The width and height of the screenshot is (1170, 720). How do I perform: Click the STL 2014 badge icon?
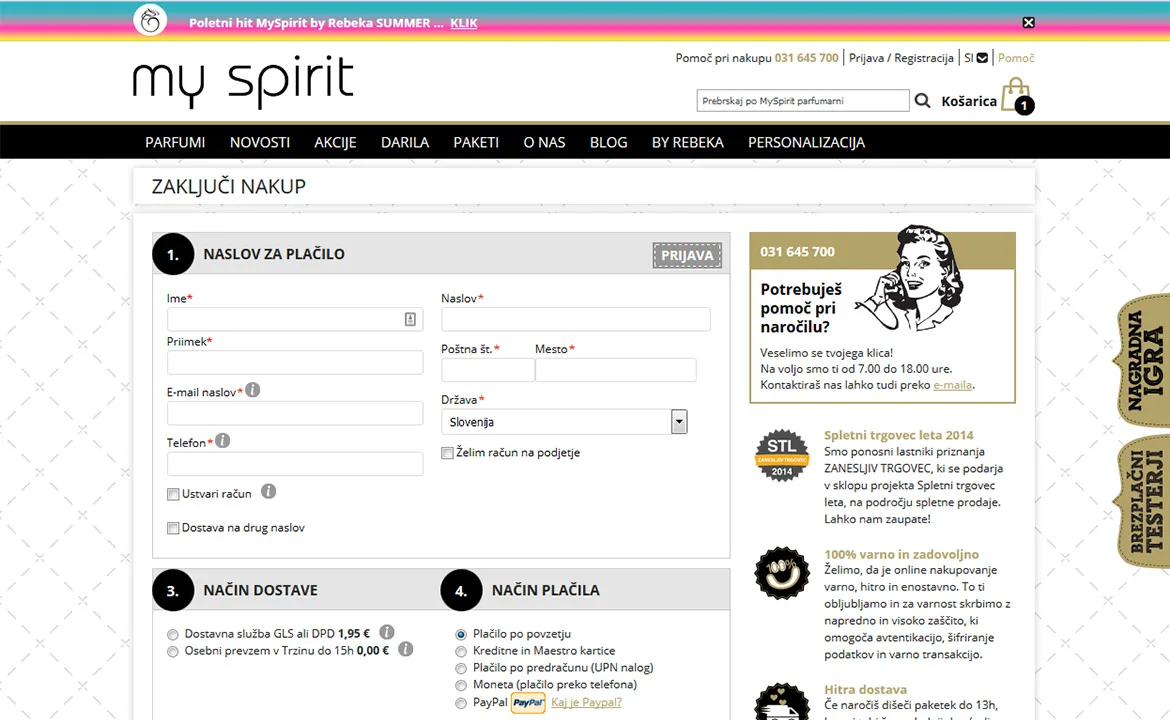click(x=782, y=454)
